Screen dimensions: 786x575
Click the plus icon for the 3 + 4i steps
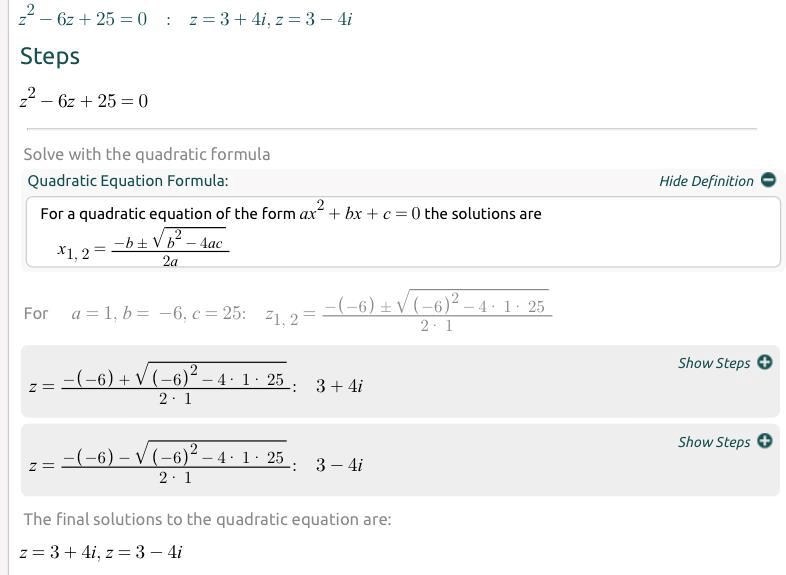pyautogui.click(x=765, y=362)
